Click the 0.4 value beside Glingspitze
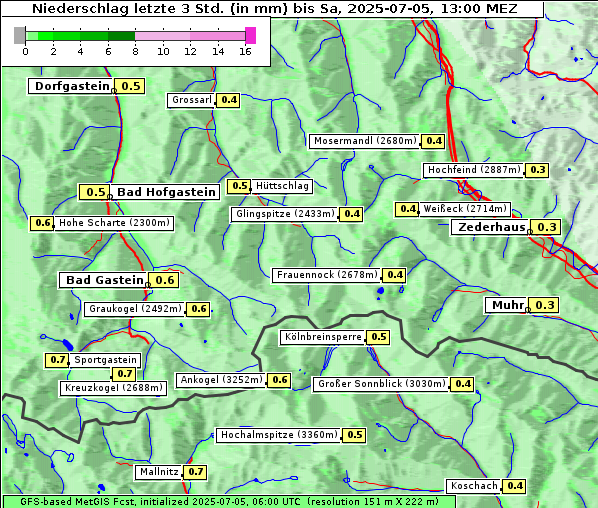The height and width of the screenshot is (508, 598). 351,214
